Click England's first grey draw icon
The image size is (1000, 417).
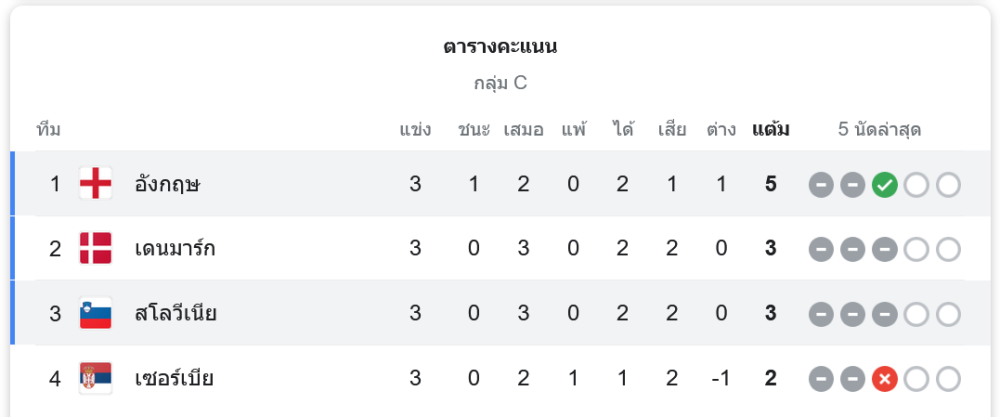coord(821,185)
